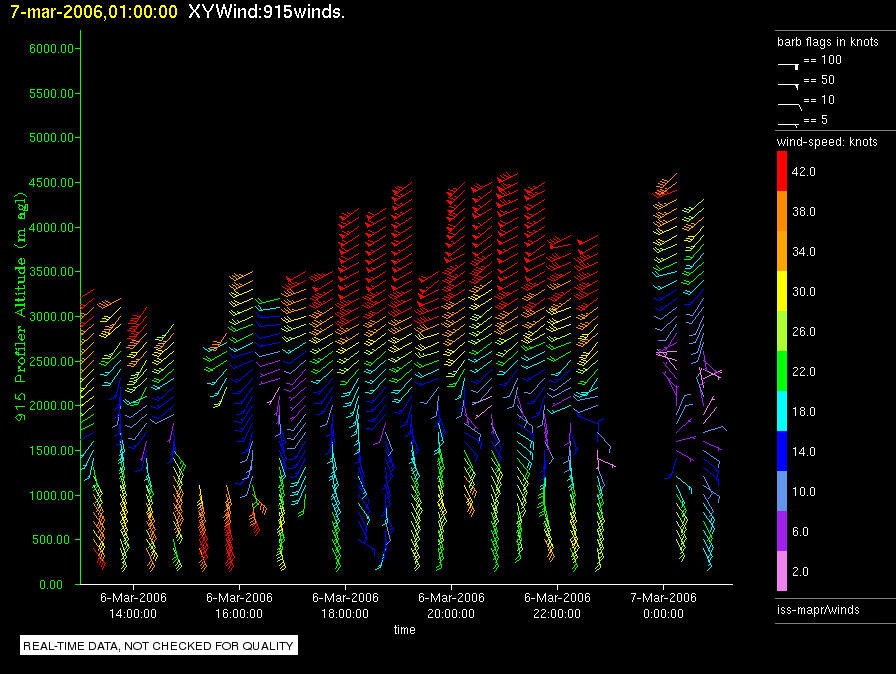Click the 5-knot barb flag legend symbol
Viewport: 896px width, 674px height.
click(788, 122)
